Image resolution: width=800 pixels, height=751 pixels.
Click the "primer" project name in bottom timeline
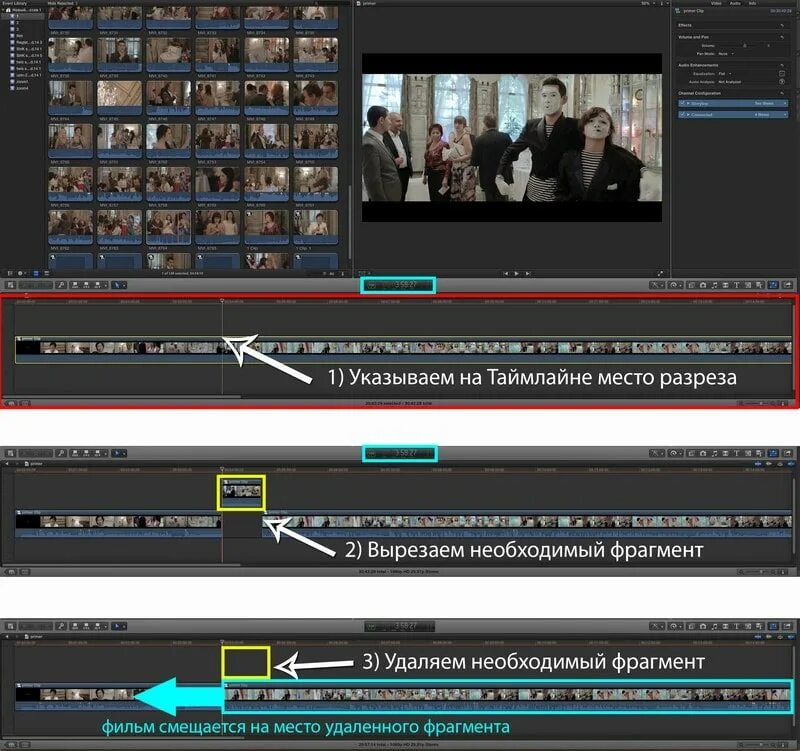point(34,637)
